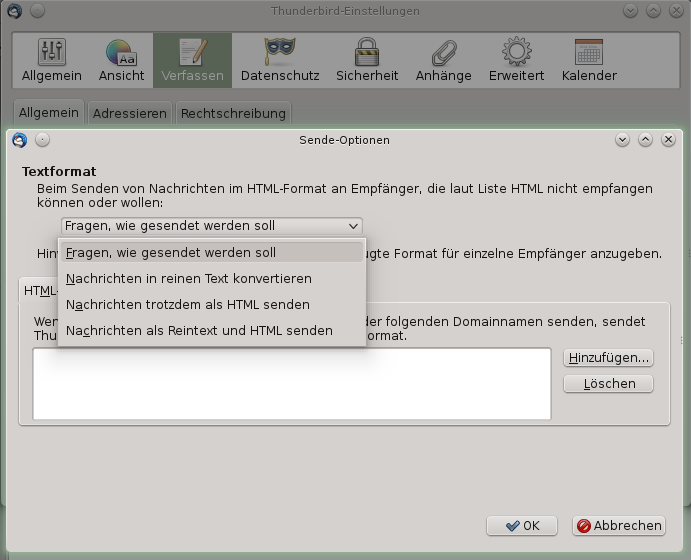Screen dimensions: 691x560
Task: Open the Datenschutz mask icon category
Action: 280,60
